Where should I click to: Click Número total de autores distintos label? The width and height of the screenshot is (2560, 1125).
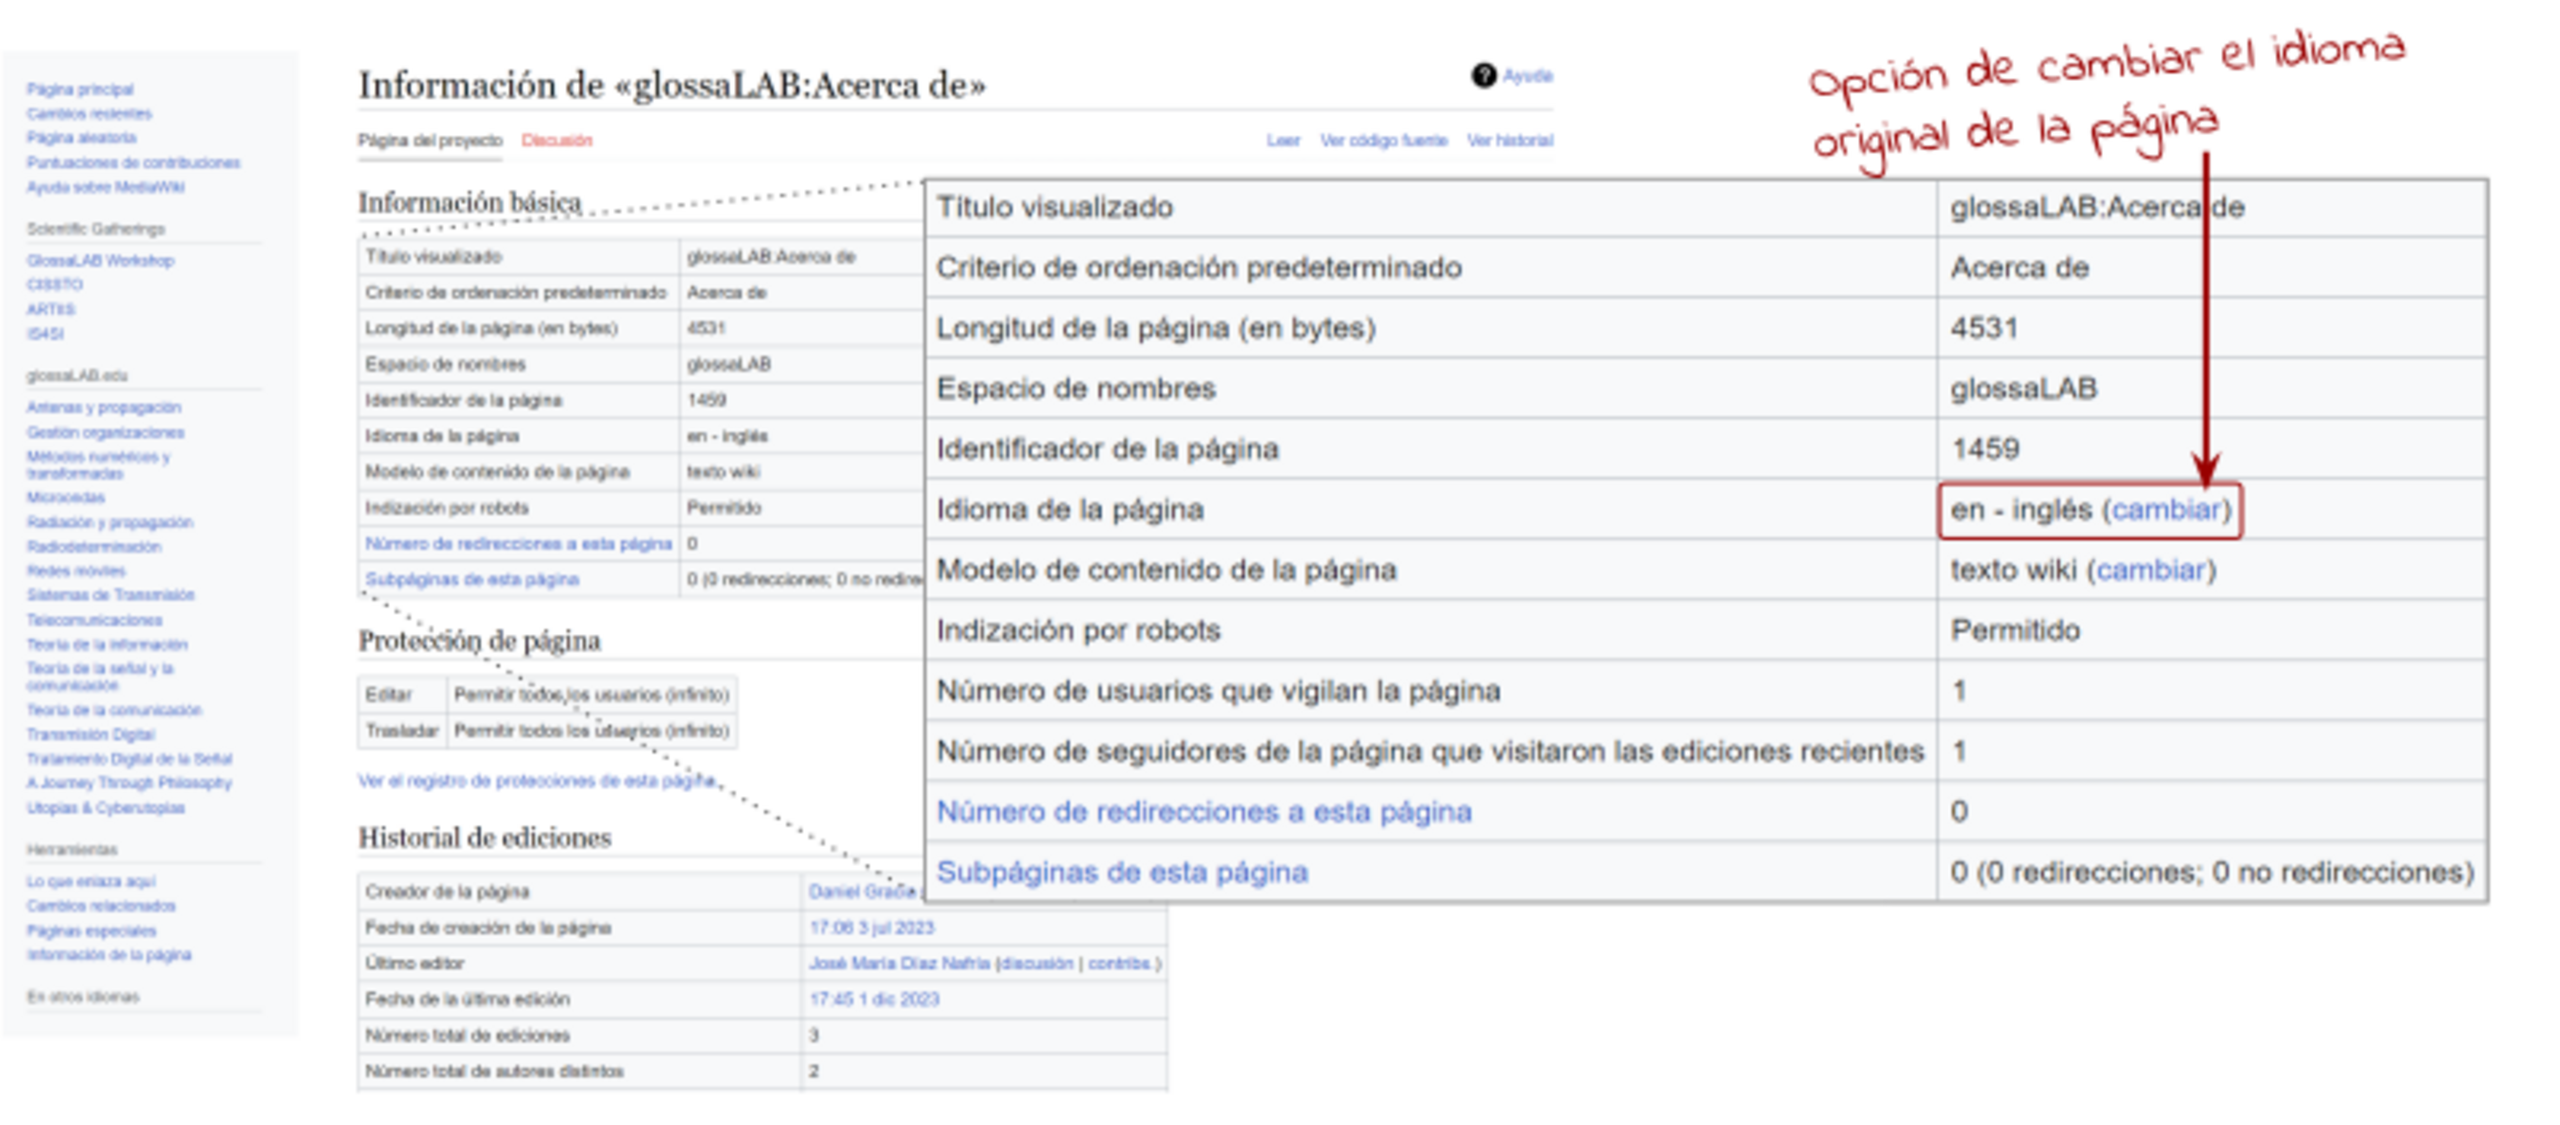click(494, 1071)
